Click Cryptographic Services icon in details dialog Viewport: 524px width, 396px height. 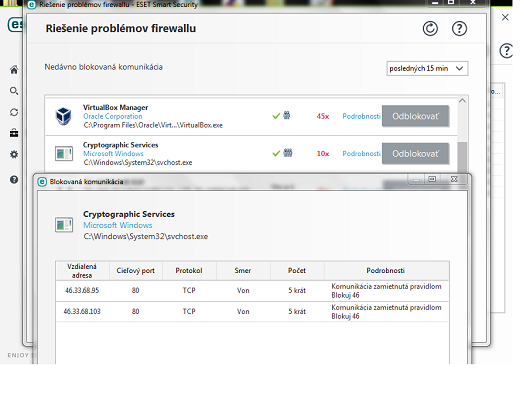[64, 225]
